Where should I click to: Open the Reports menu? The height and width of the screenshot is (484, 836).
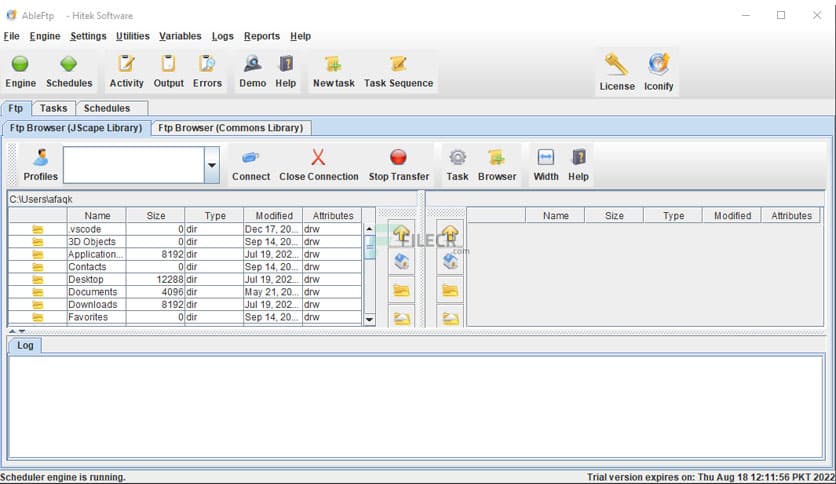(x=262, y=36)
